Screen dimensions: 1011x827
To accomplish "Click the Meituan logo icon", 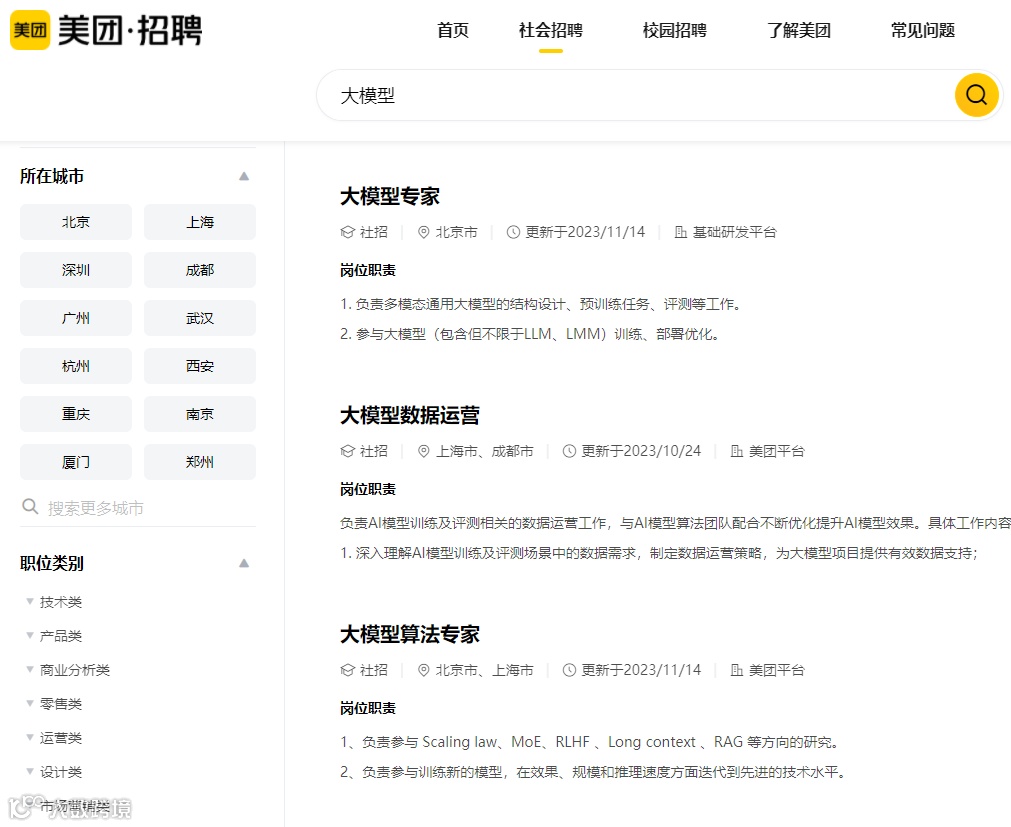I will (30, 30).
